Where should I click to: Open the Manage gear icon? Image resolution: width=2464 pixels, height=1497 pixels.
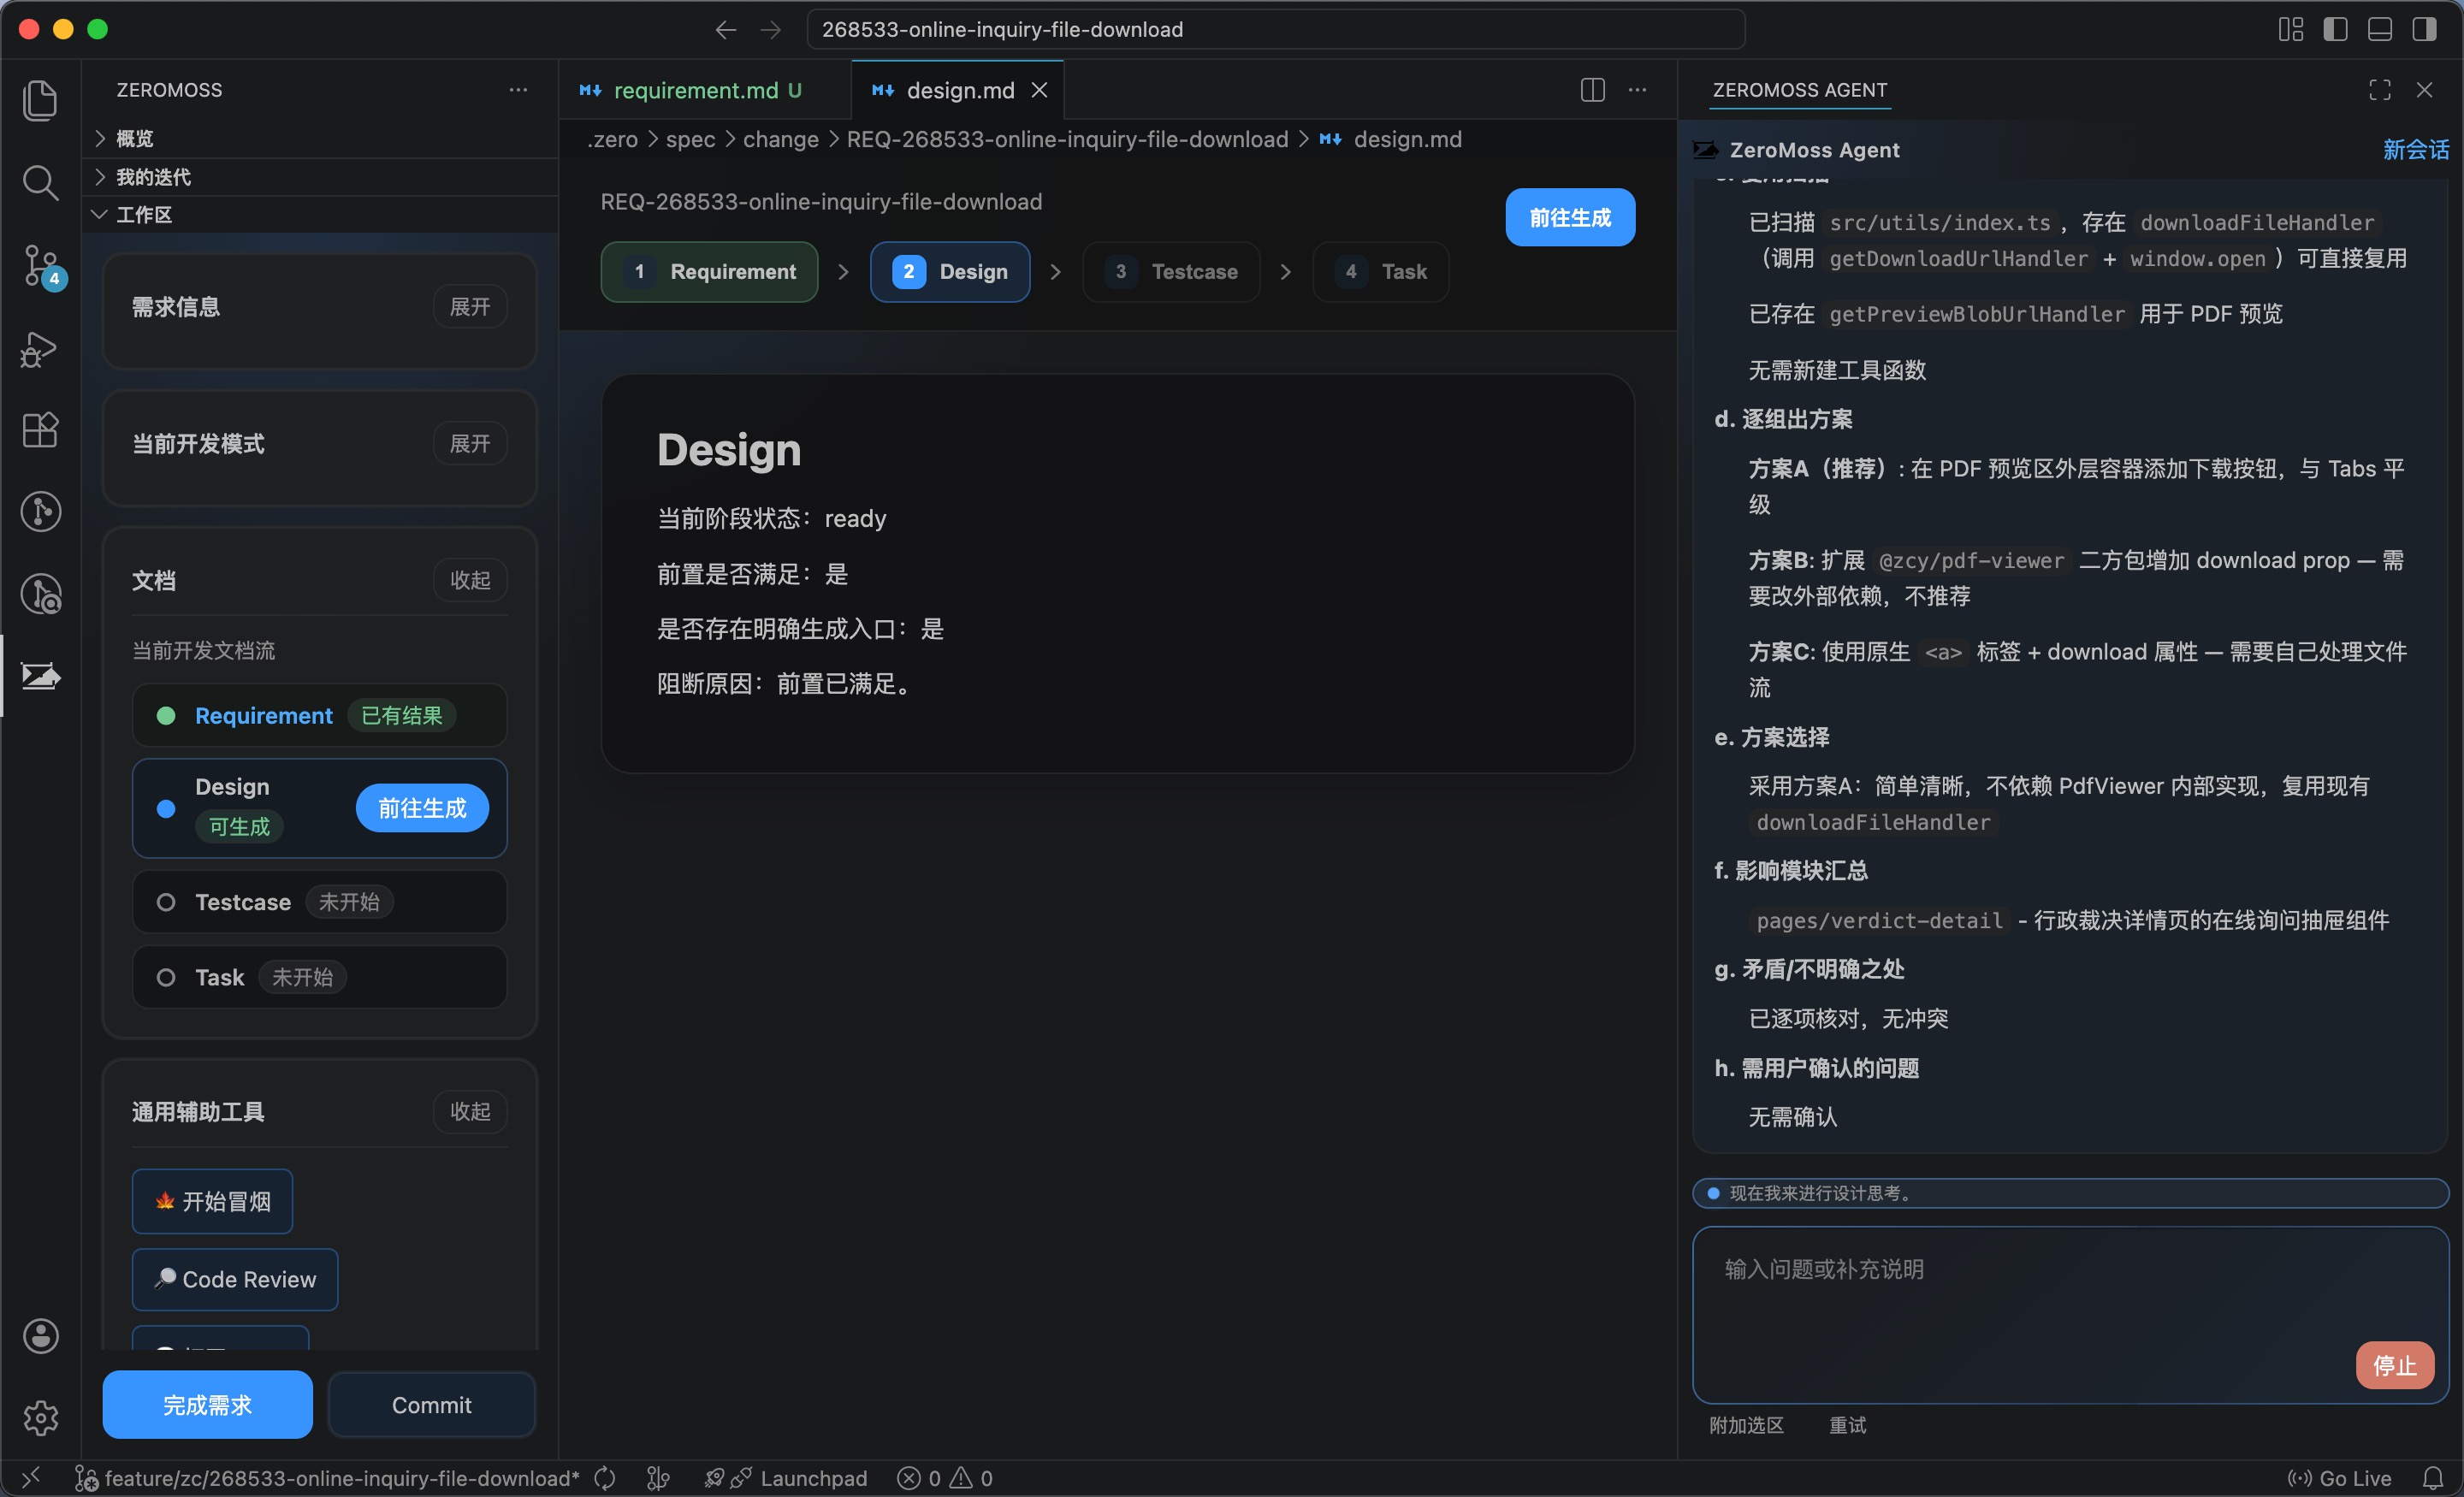pyautogui.click(x=40, y=1417)
